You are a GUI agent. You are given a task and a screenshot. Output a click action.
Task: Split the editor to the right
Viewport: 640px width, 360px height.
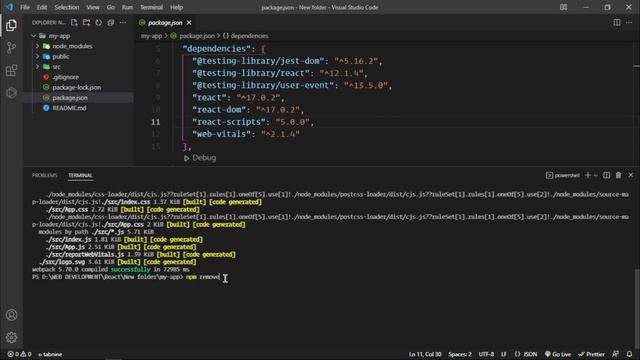(x=617, y=23)
